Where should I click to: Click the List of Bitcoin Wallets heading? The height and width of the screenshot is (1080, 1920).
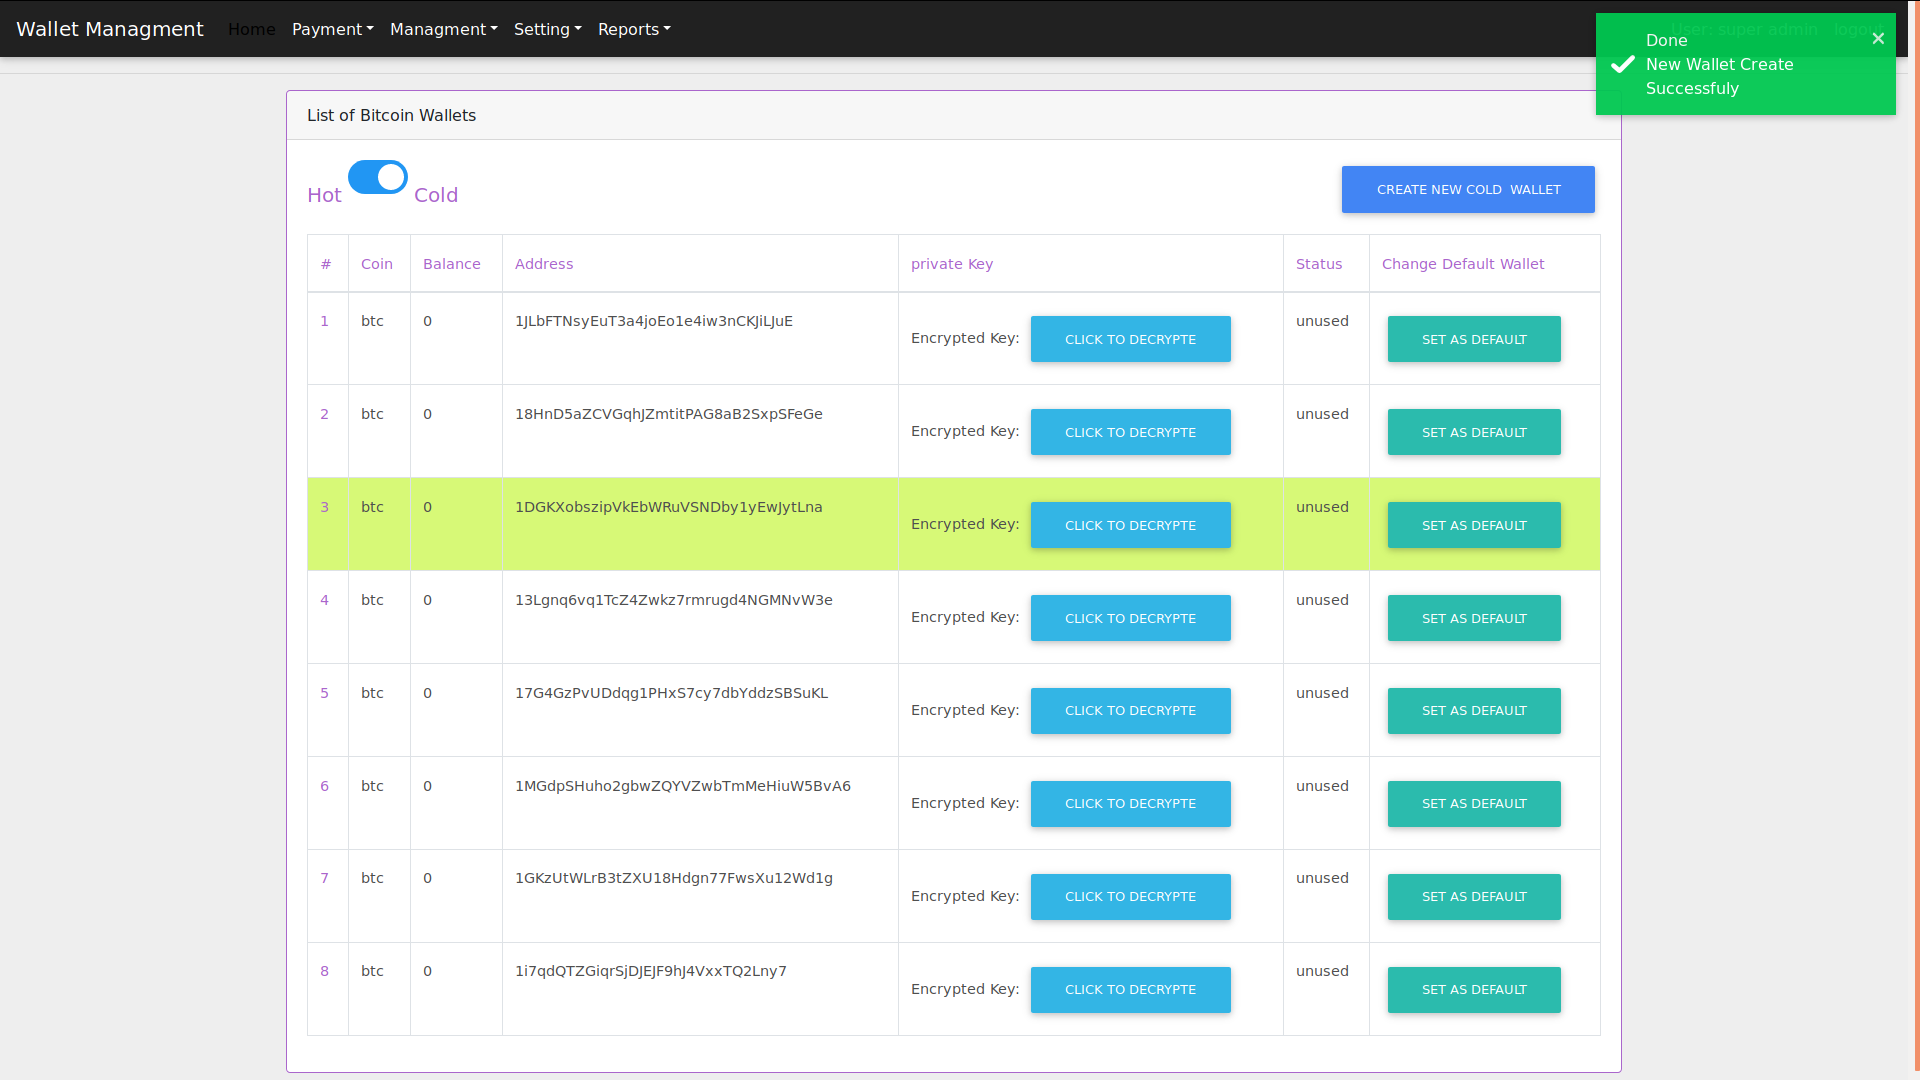point(391,115)
